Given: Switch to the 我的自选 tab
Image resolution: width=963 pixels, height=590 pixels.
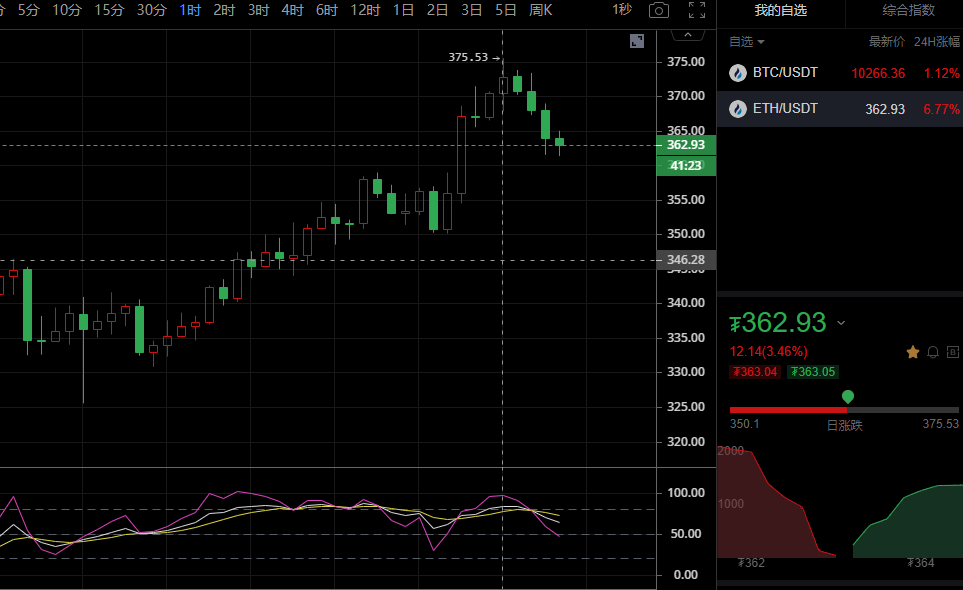Looking at the screenshot, I should coord(780,10).
